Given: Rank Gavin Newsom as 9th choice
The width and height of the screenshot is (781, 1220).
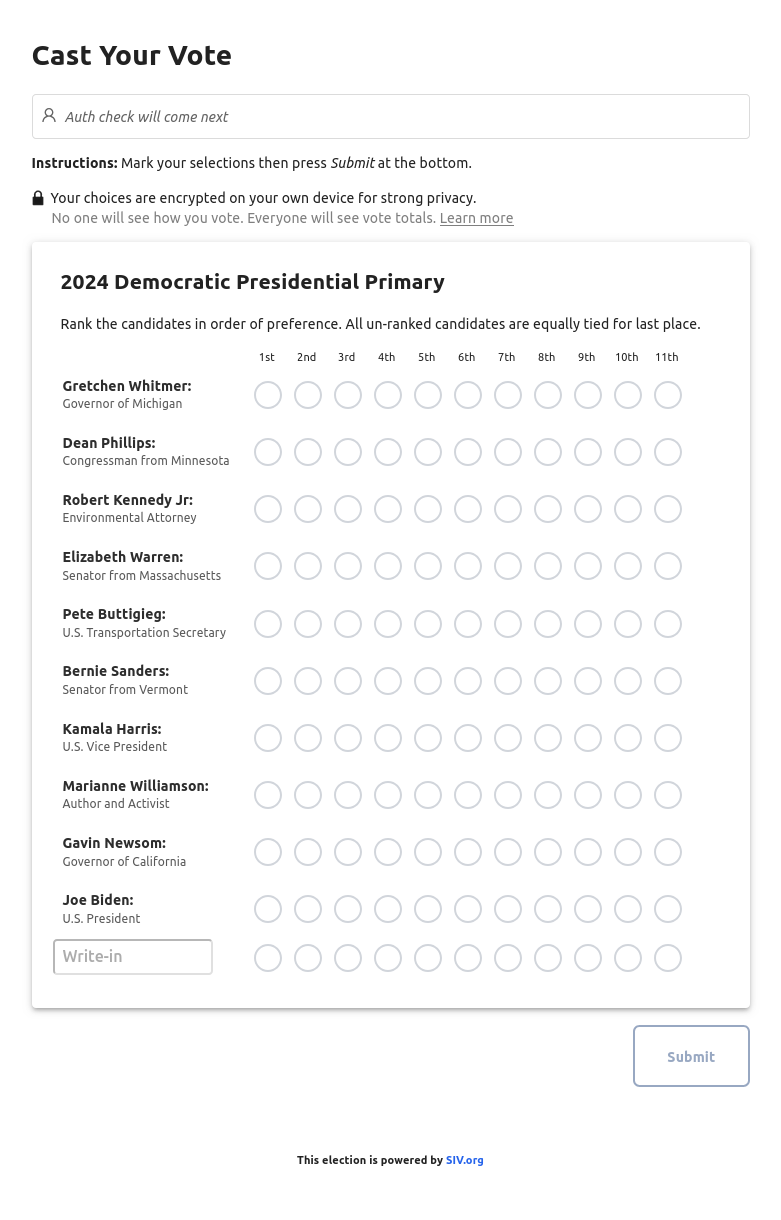Looking at the screenshot, I should tap(588, 852).
